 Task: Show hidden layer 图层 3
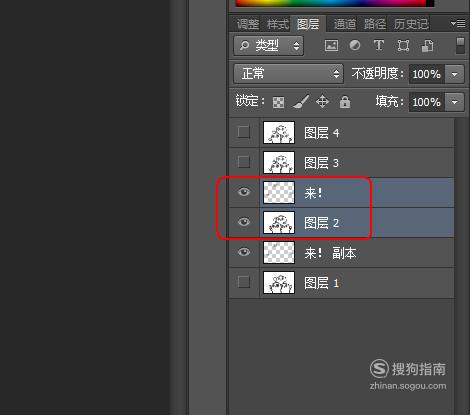244,162
